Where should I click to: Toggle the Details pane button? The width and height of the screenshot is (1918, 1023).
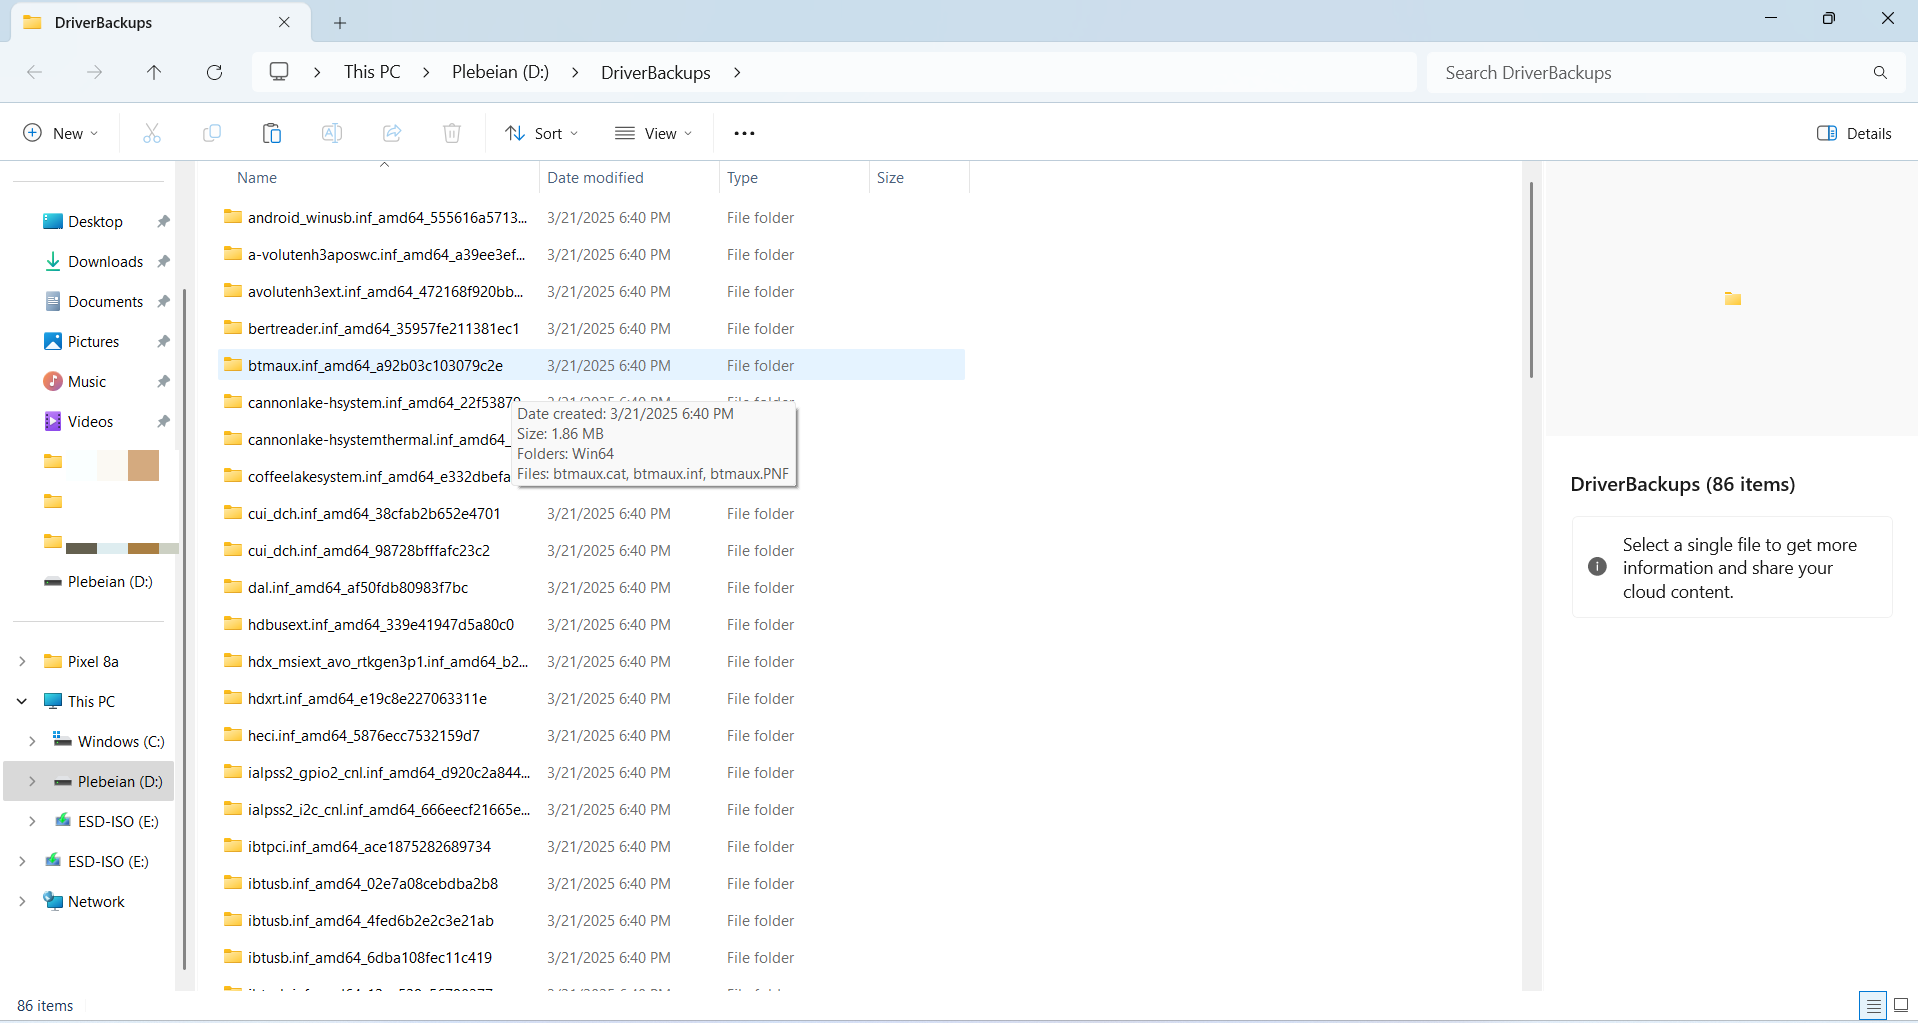1854,133
